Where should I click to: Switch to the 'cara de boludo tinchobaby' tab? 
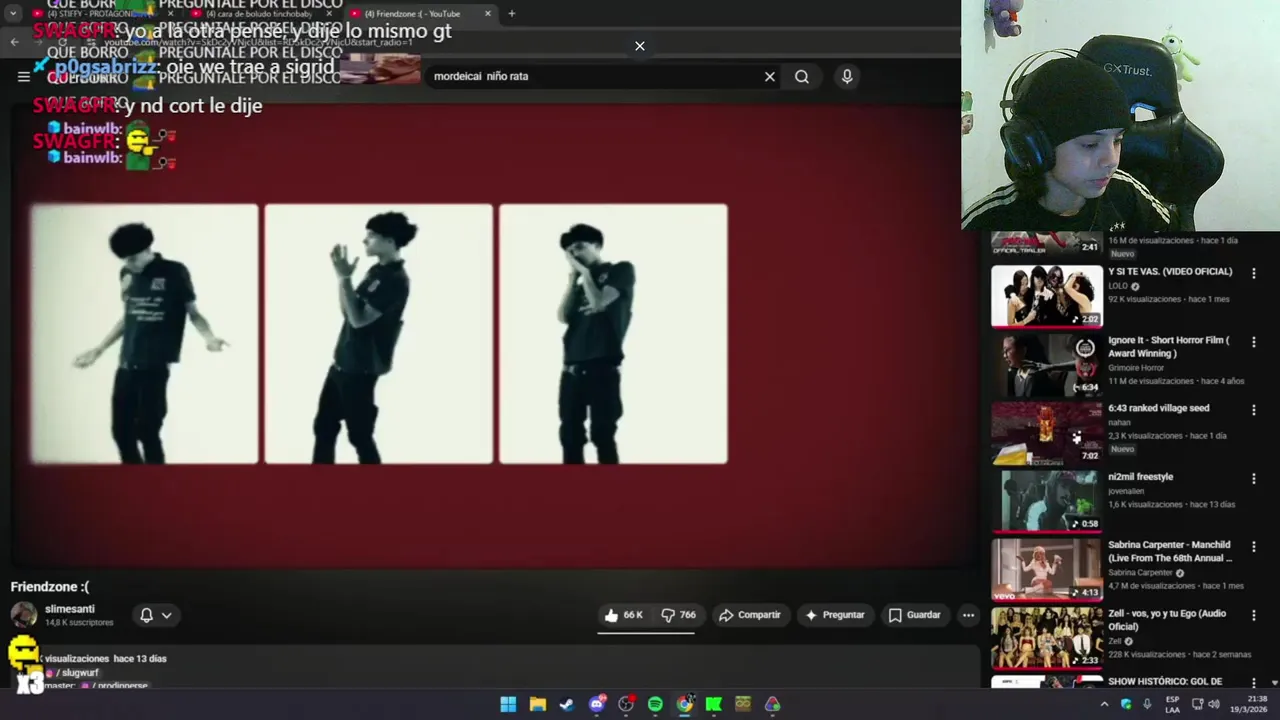coord(259,14)
